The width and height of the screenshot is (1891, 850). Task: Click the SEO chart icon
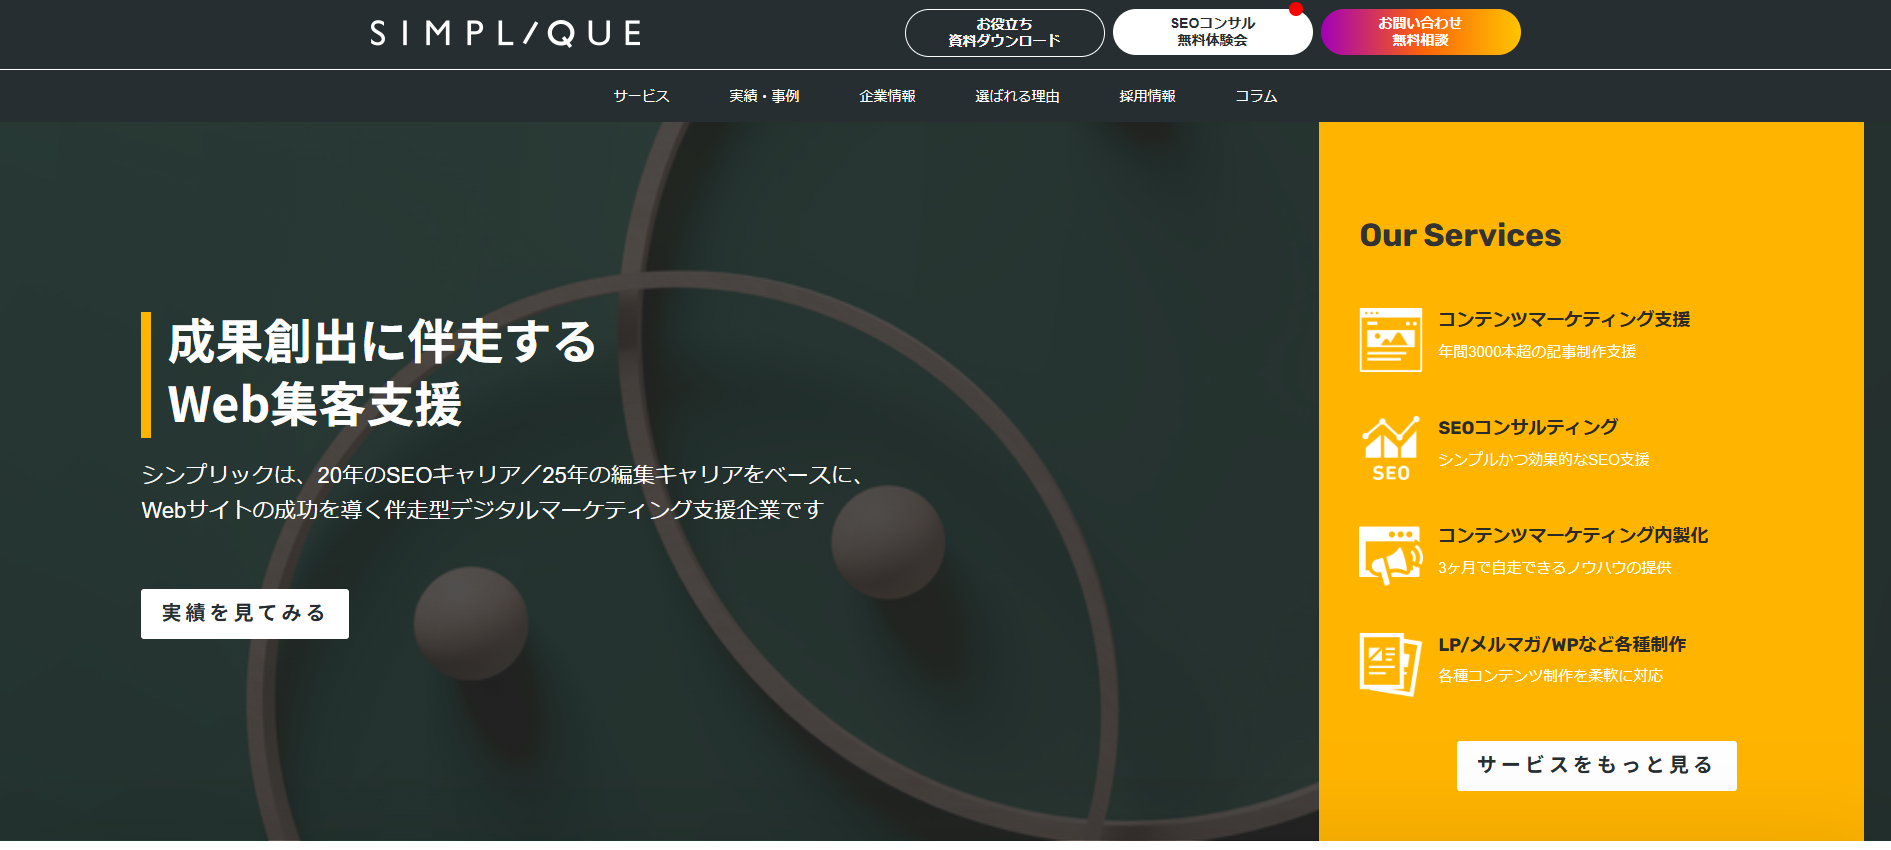point(1390,449)
